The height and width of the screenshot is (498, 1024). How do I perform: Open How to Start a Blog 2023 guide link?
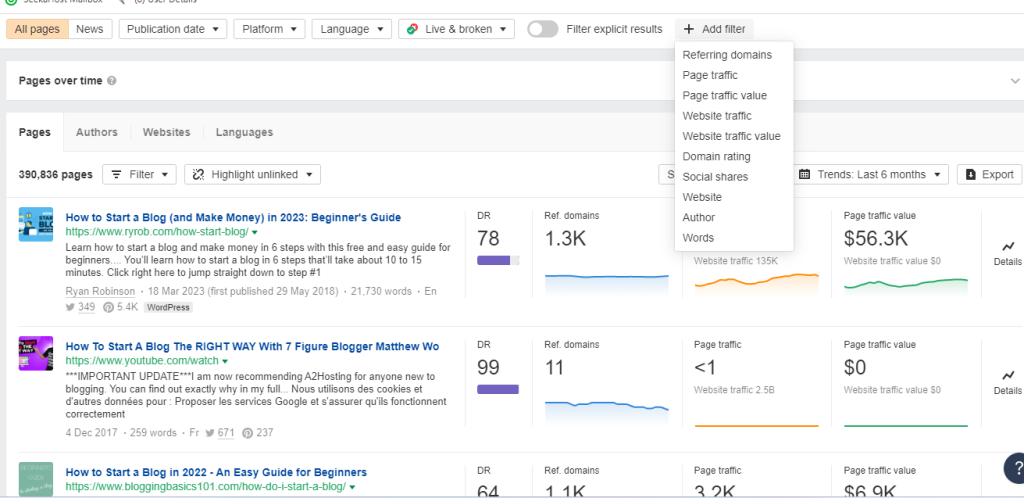[233, 217]
